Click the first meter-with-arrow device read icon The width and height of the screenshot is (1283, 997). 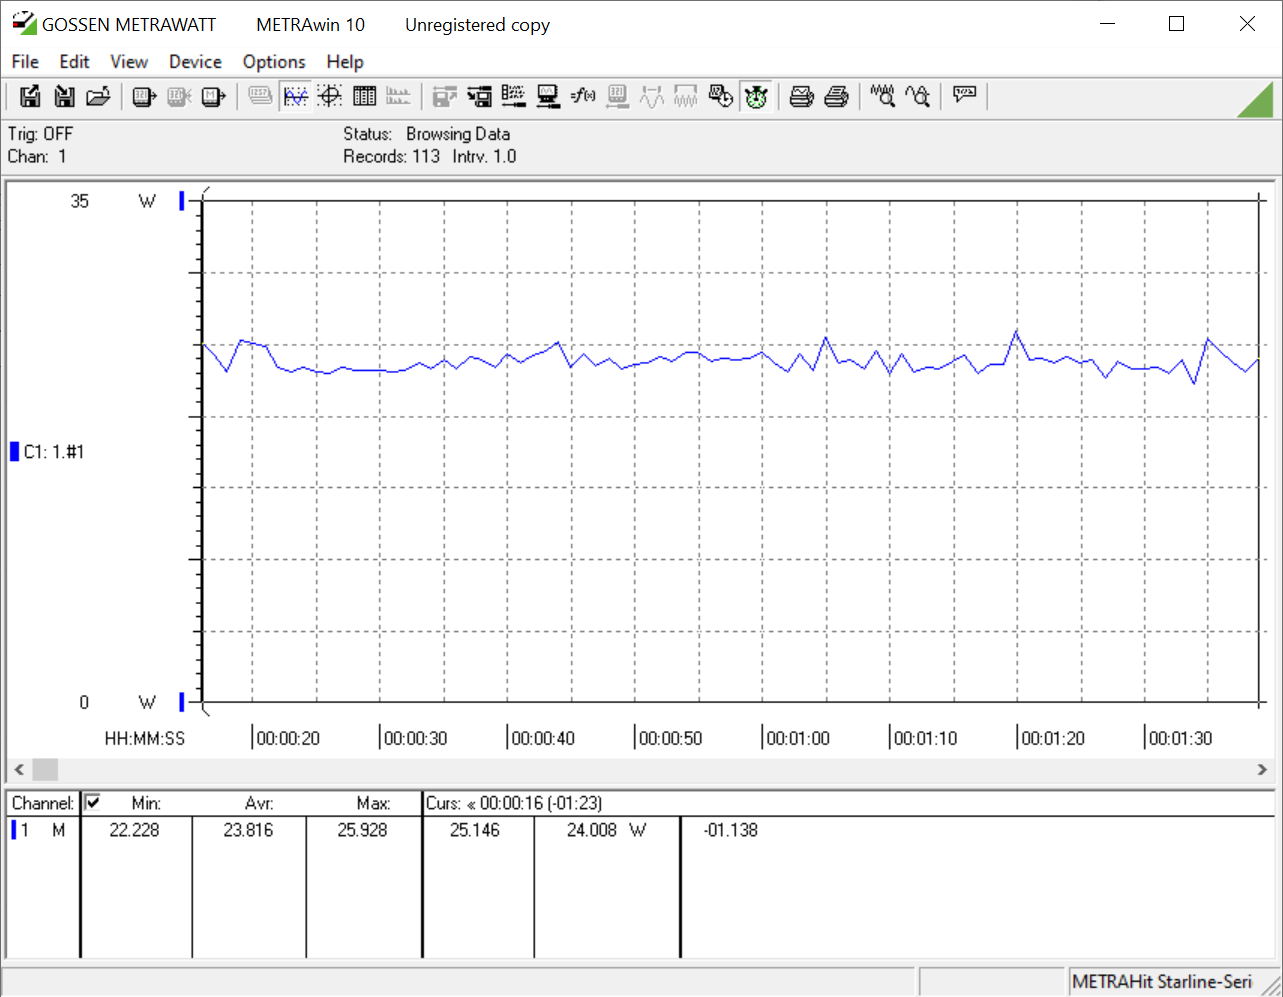pyautogui.click(x=145, y=96)
